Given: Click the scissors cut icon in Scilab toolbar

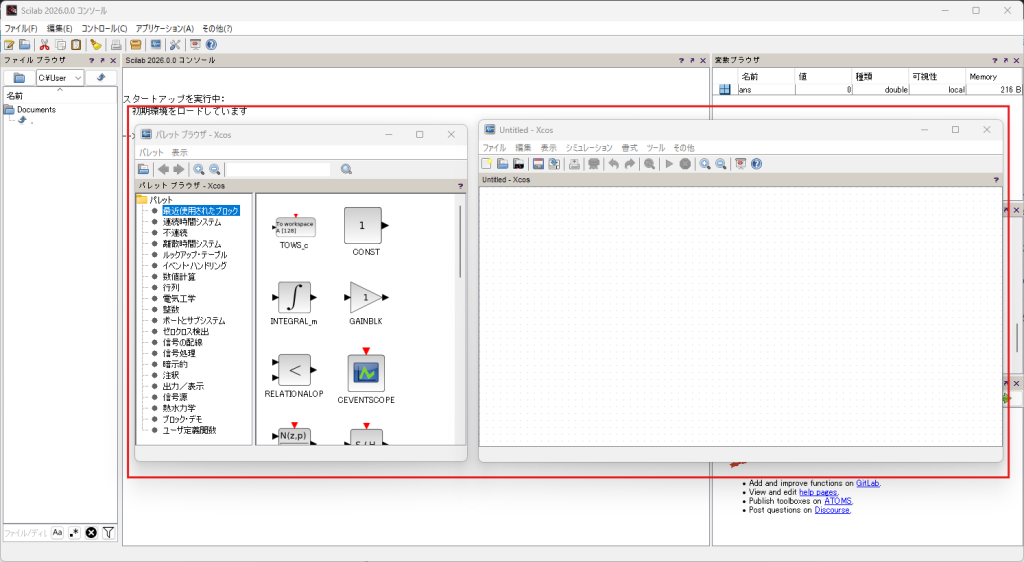Looking at the screenshot, I should (44, 45).
